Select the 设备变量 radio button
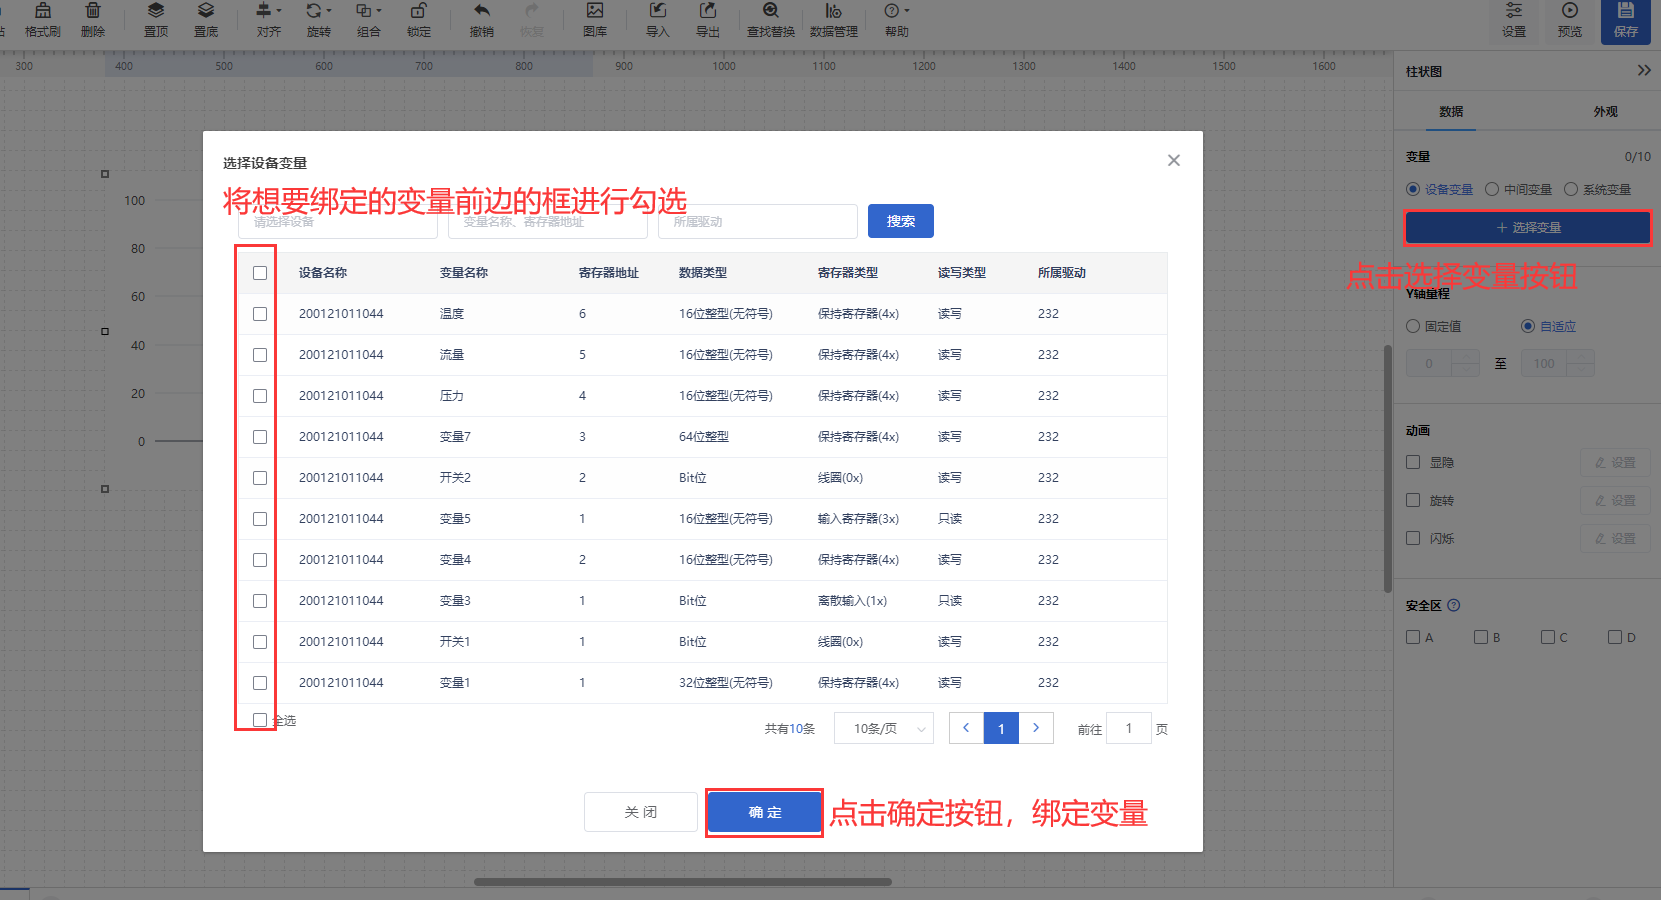Viewport: 1661px width, 900px height. (1413, 189)
